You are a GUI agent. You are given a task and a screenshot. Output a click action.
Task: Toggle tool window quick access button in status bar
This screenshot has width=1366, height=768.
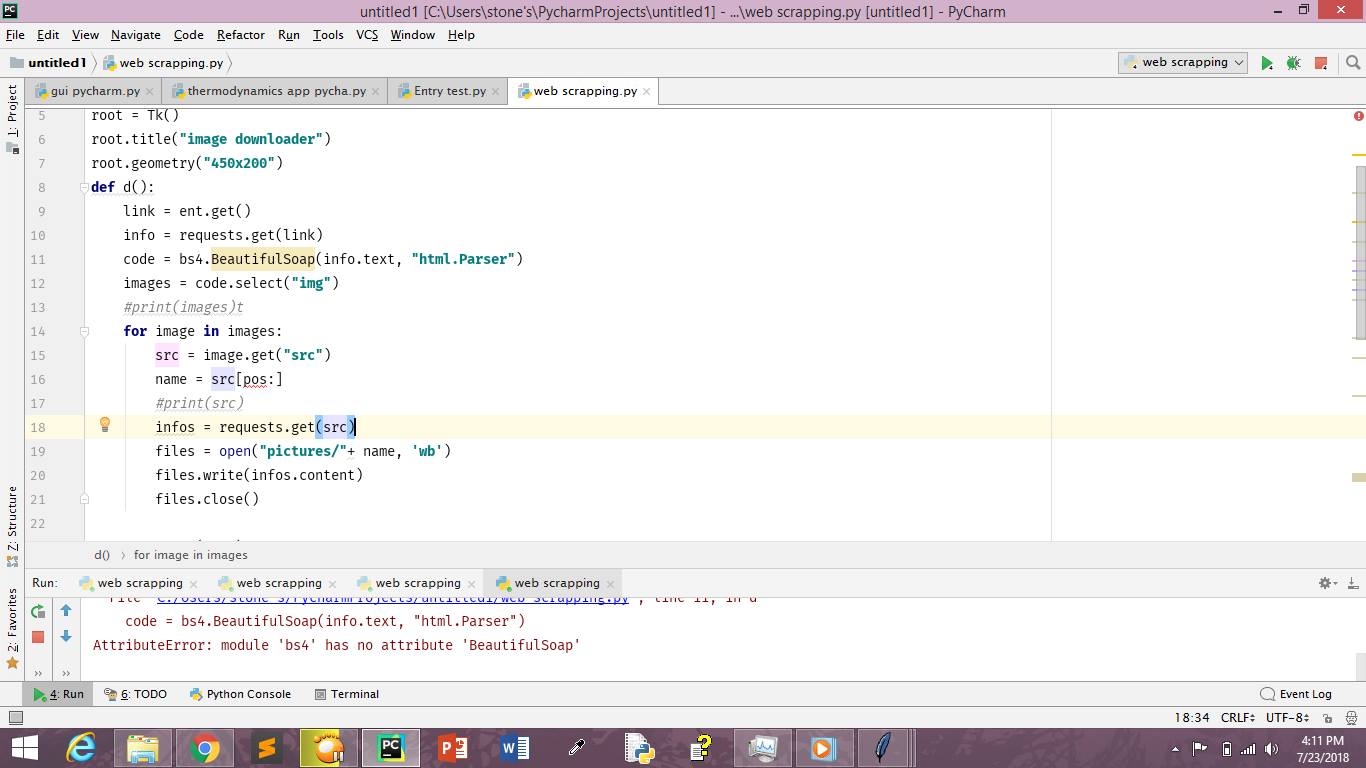[x=15, y=718]
